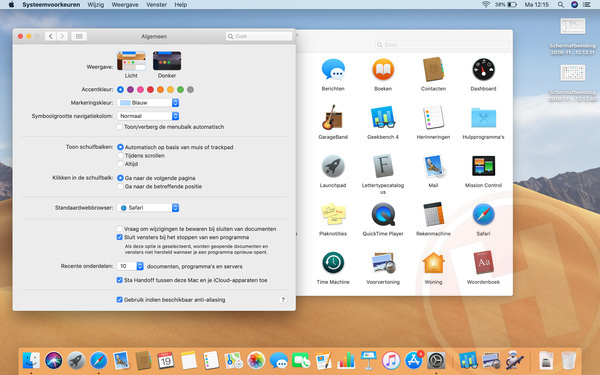
Task: Click the Finder icon in the Dock
Action: coord(31,360)
